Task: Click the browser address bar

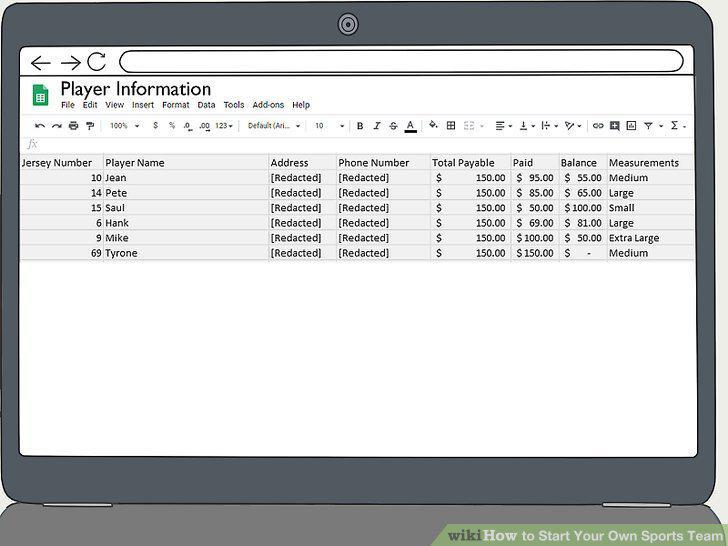Action: pyautogui.click(x=401, y=61)
